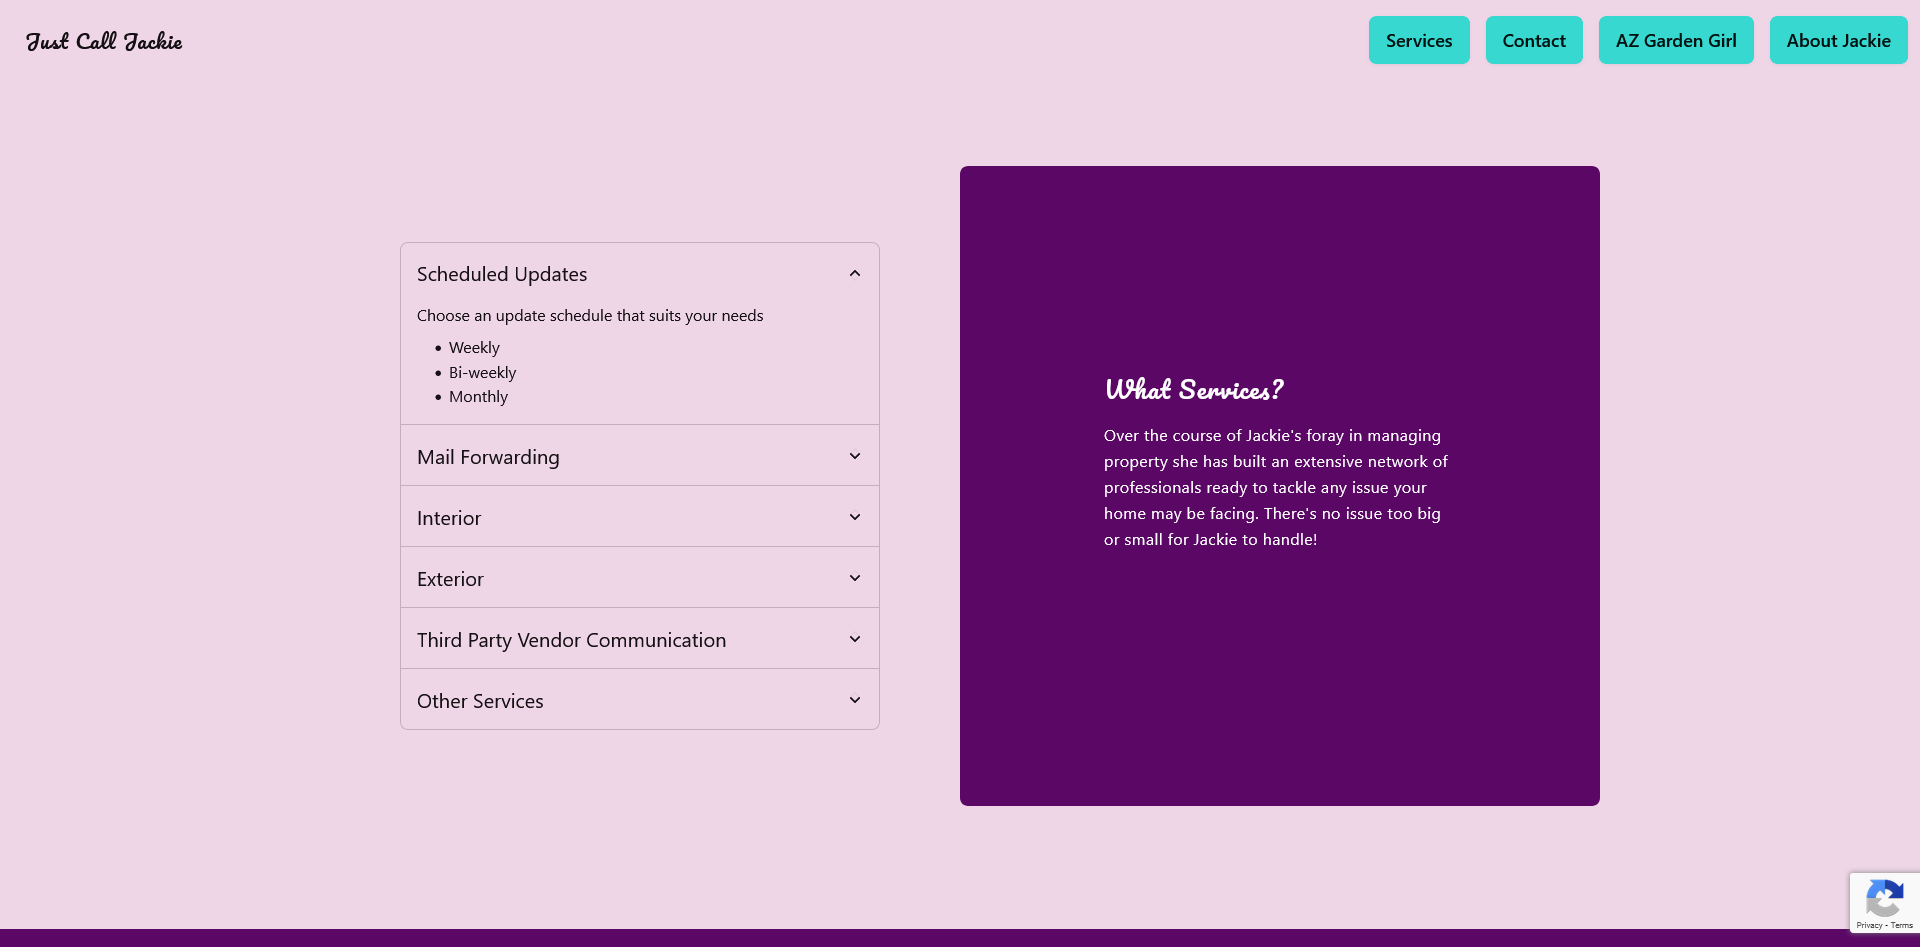The height and width of the screenshot is (947, 1920).
Task: Open the reCAPTCHA Privacy link
Action: 1868,926
